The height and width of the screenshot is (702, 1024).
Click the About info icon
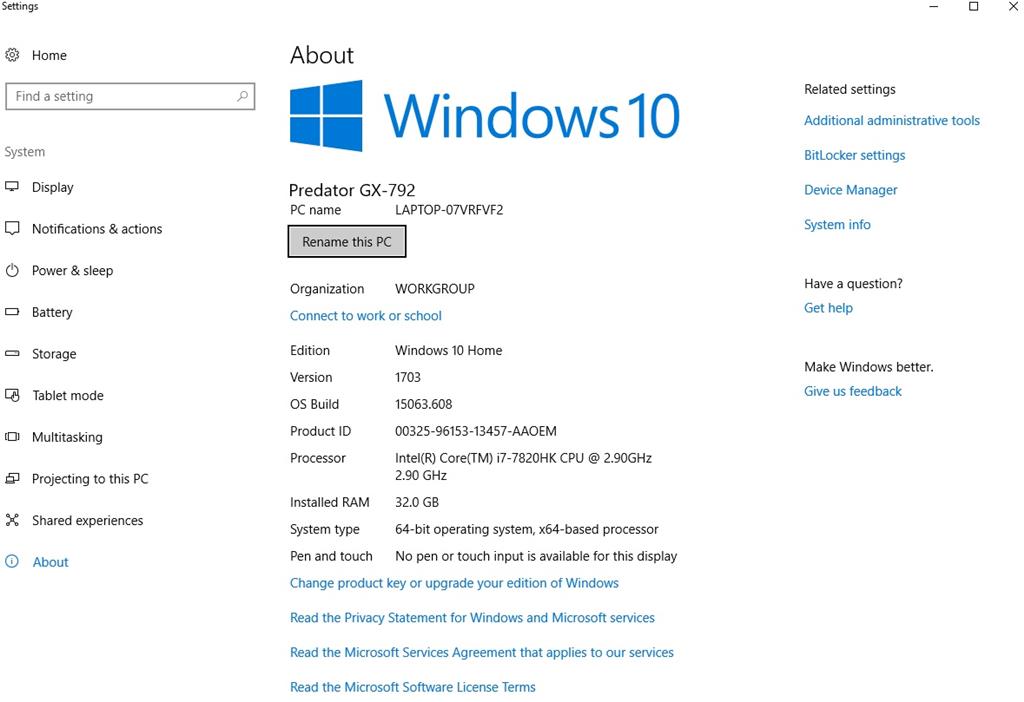point(12,562)
